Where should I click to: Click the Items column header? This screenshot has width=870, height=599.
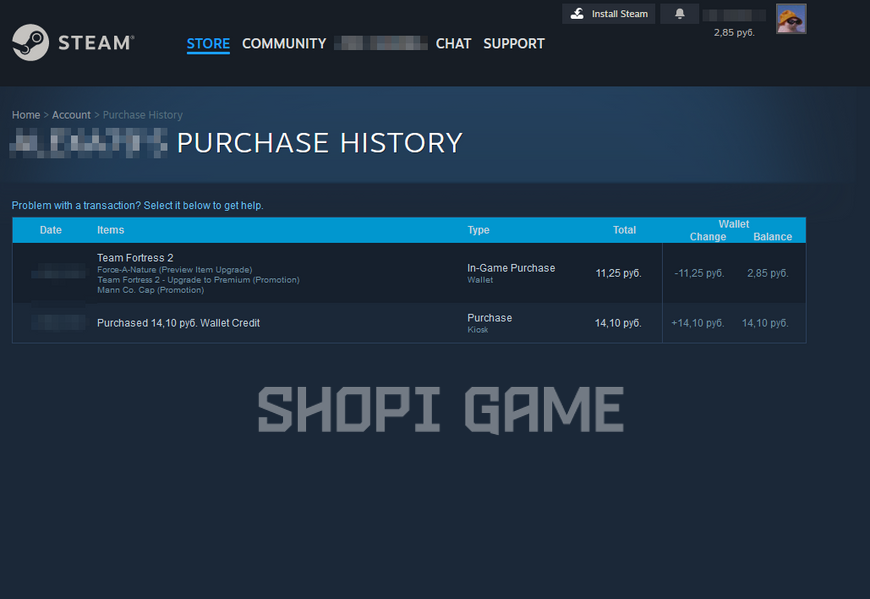[x=110, y=230]
